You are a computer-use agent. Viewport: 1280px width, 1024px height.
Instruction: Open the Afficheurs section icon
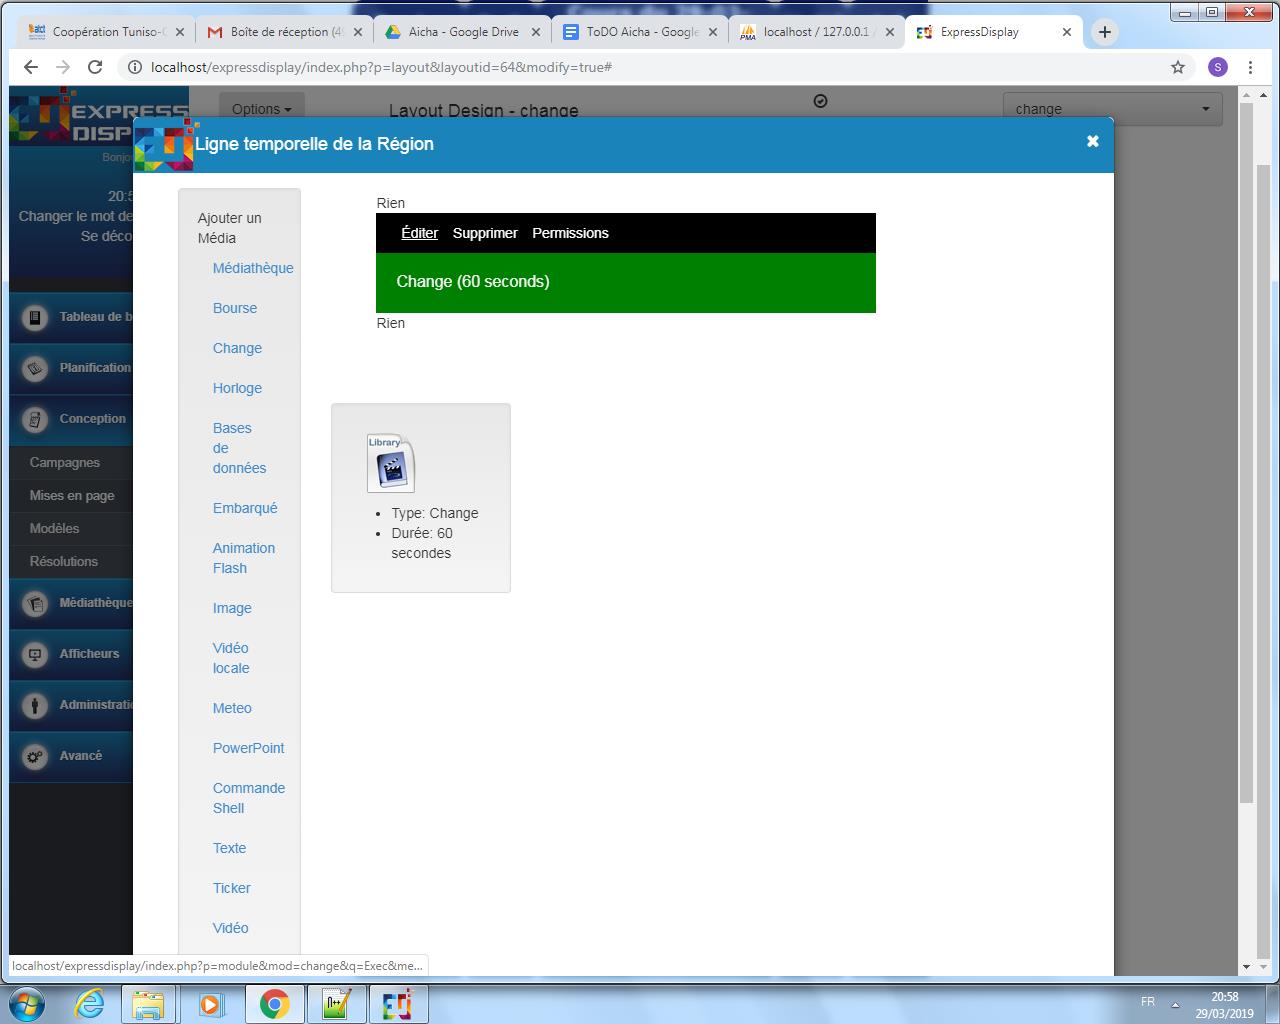coord(35,654)
